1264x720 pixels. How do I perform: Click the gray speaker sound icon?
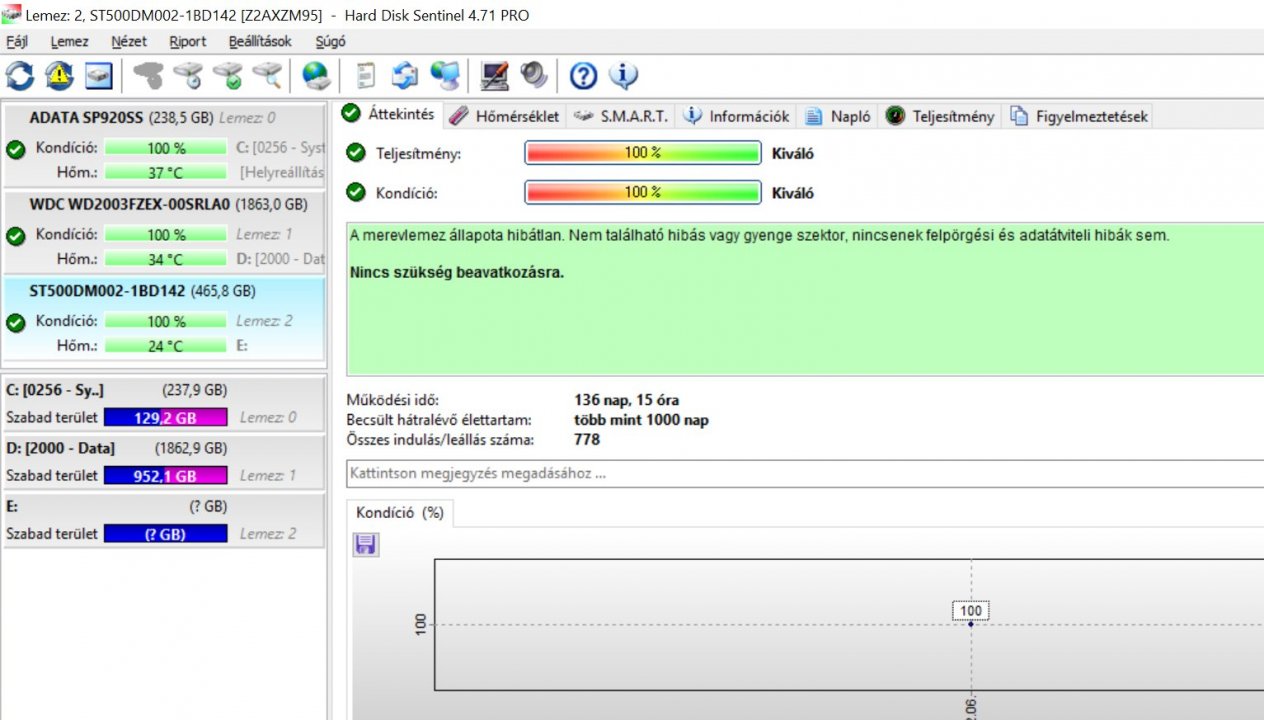tap(534, 75)
